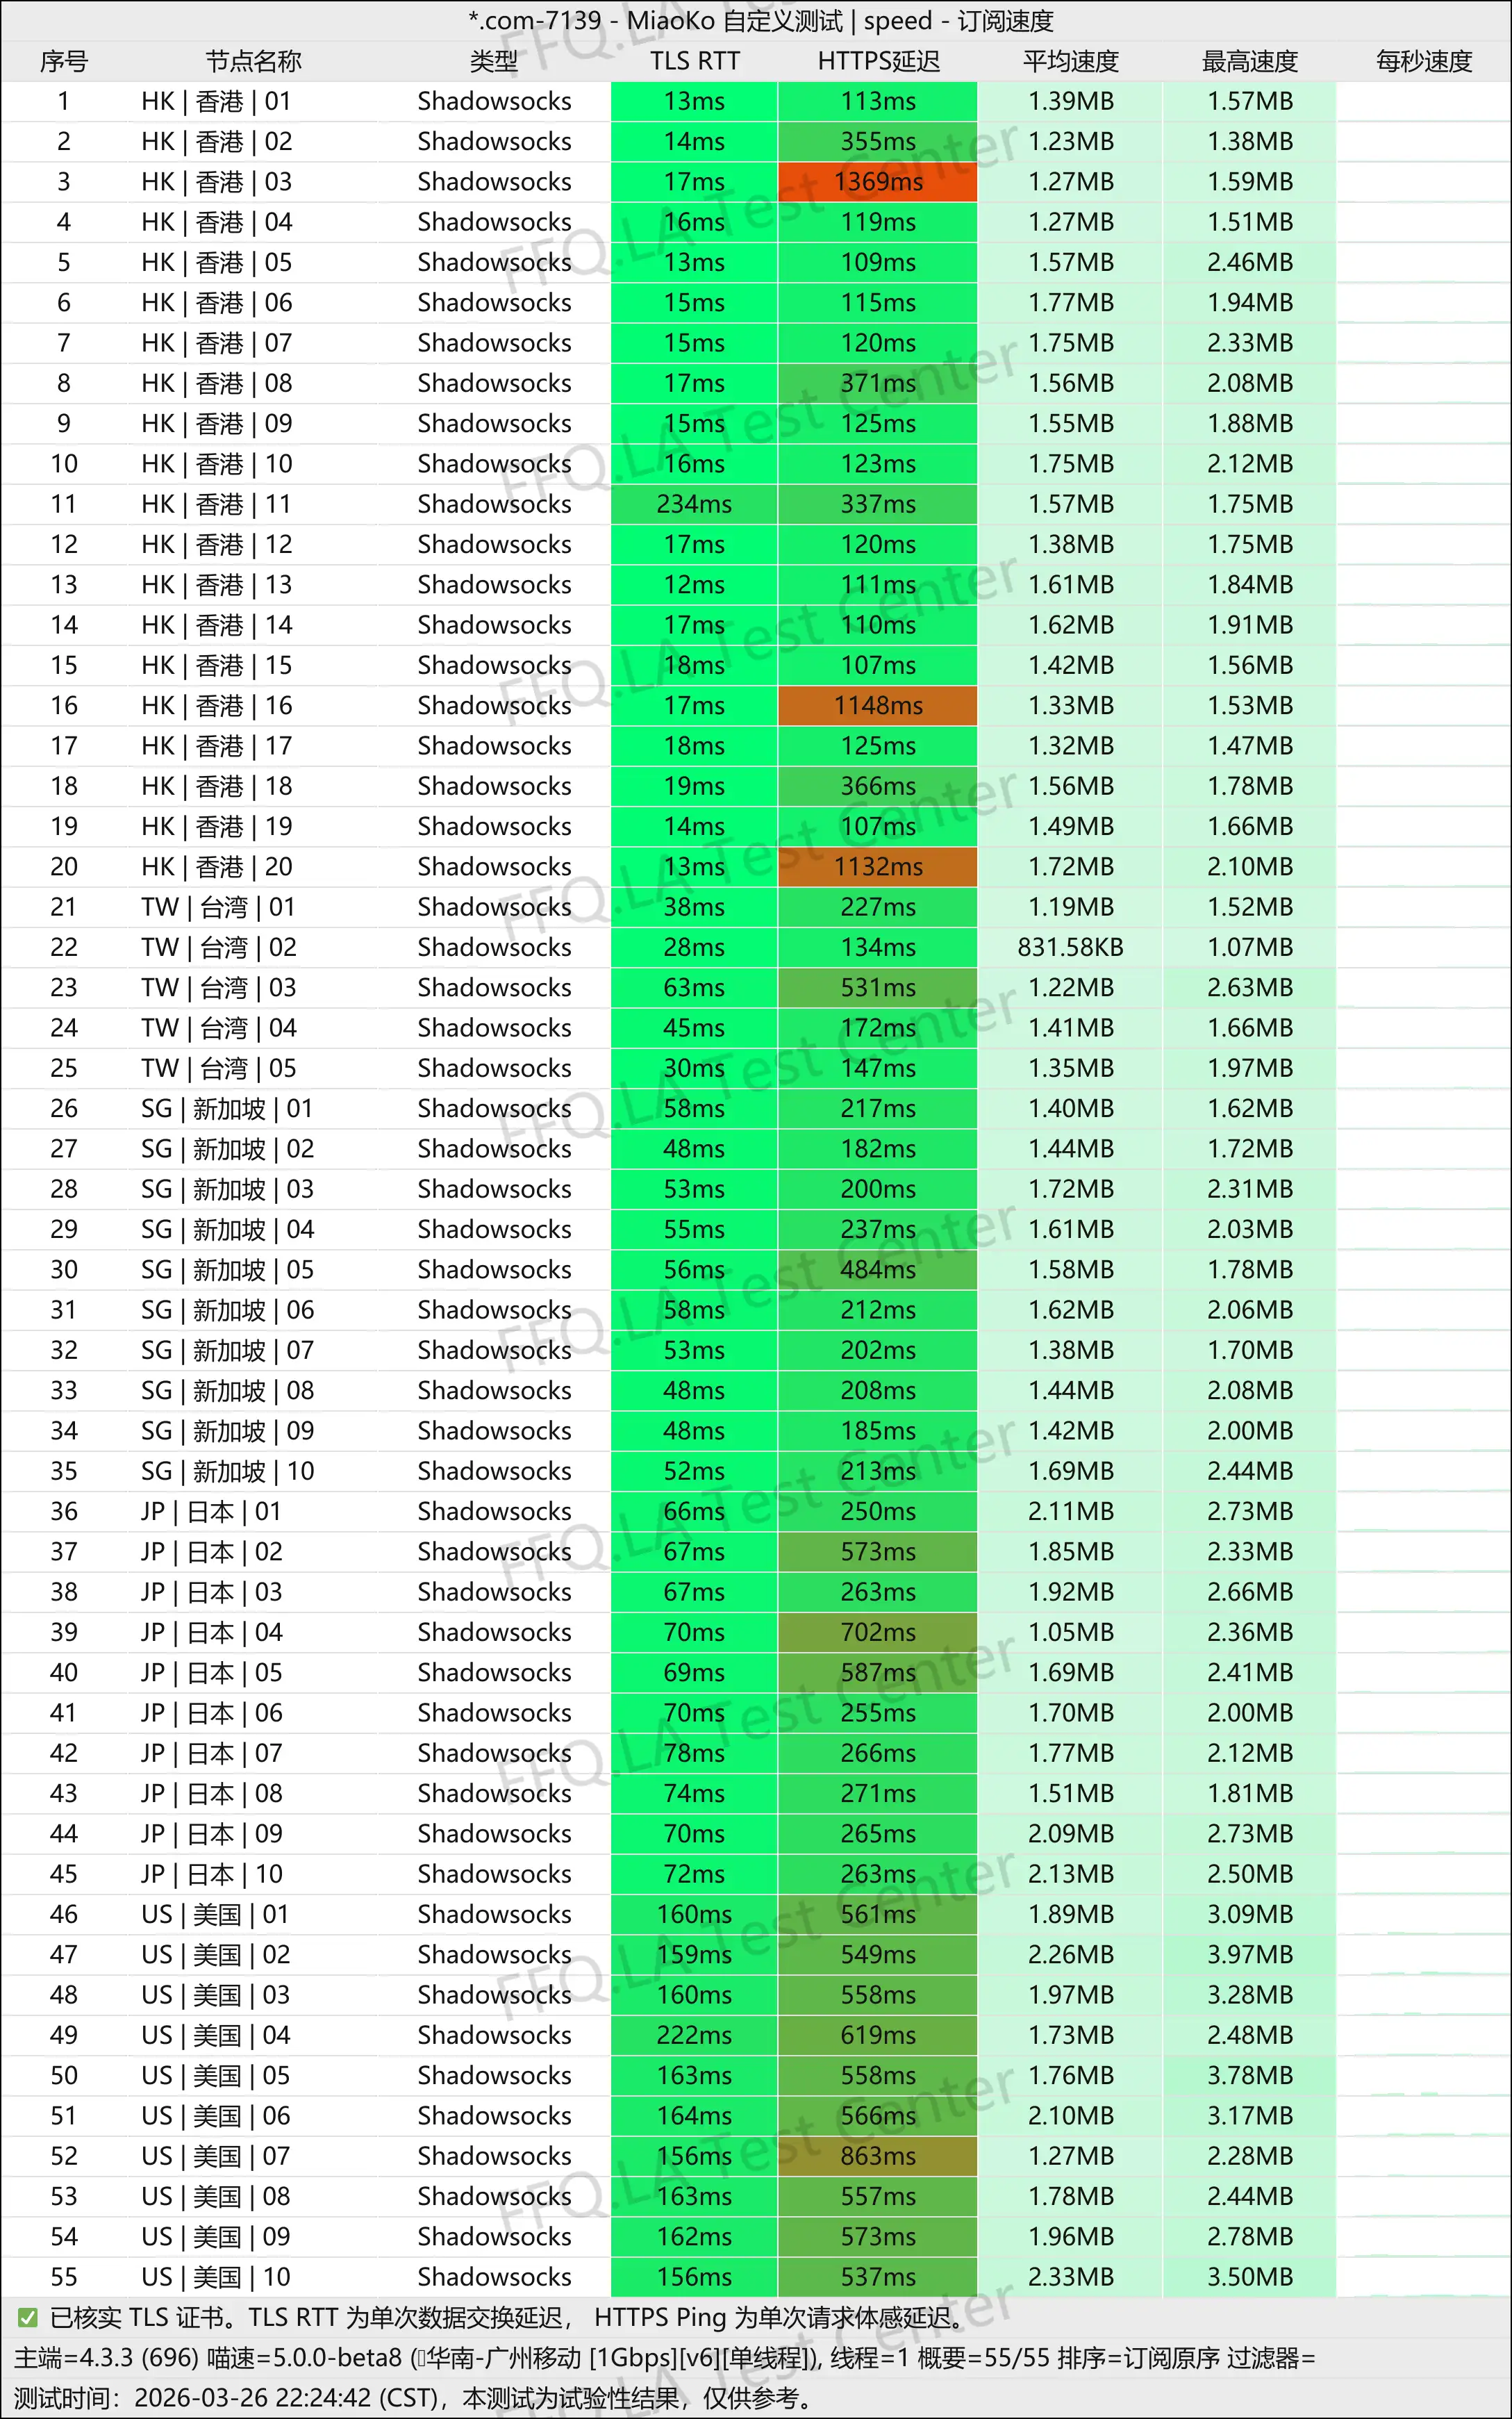Click the 平均速度 column header
This screenshot has height=2419, width=1512.
(x=1070, y=62)
